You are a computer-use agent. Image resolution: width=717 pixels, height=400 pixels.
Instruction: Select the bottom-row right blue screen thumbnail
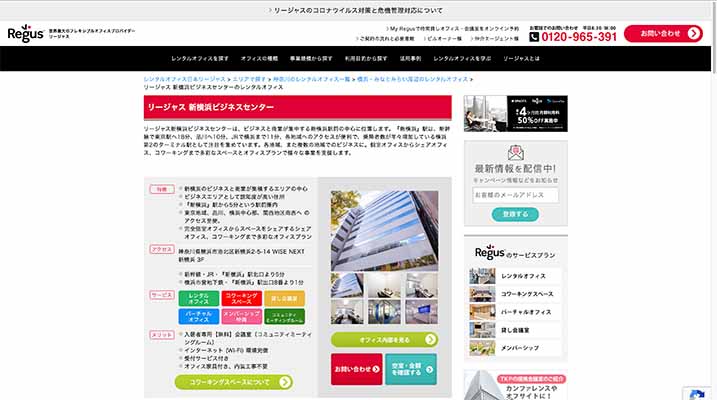point(422,312)
